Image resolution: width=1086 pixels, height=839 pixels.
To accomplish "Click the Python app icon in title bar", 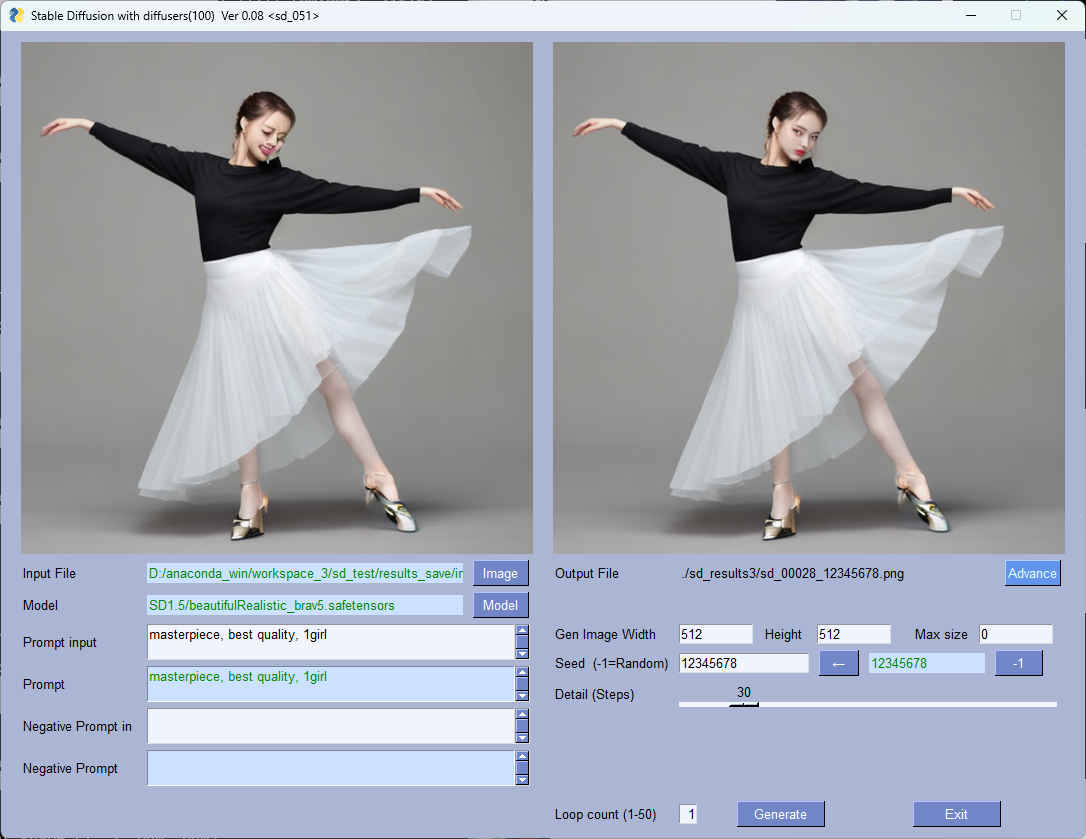I will (x=17, y=15).
